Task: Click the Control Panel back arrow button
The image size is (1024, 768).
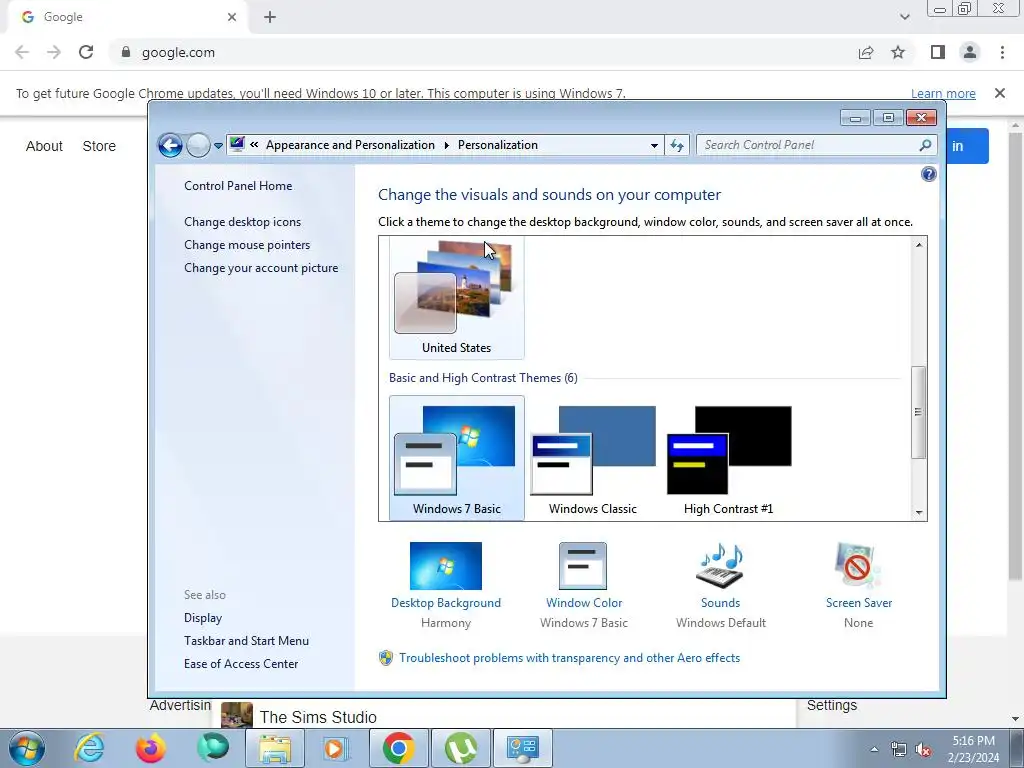Action: 170,145
